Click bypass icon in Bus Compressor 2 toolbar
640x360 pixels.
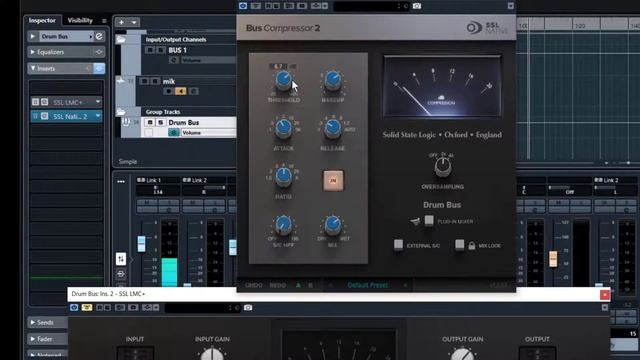pyautogui.click(x=256, y=6)
